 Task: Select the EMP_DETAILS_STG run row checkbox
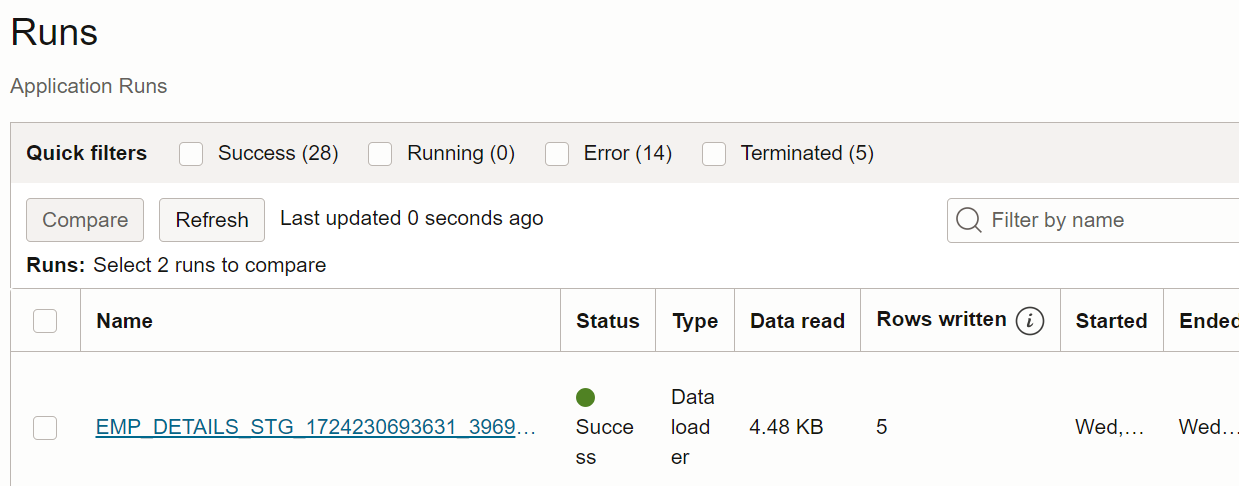pos(45,428)
